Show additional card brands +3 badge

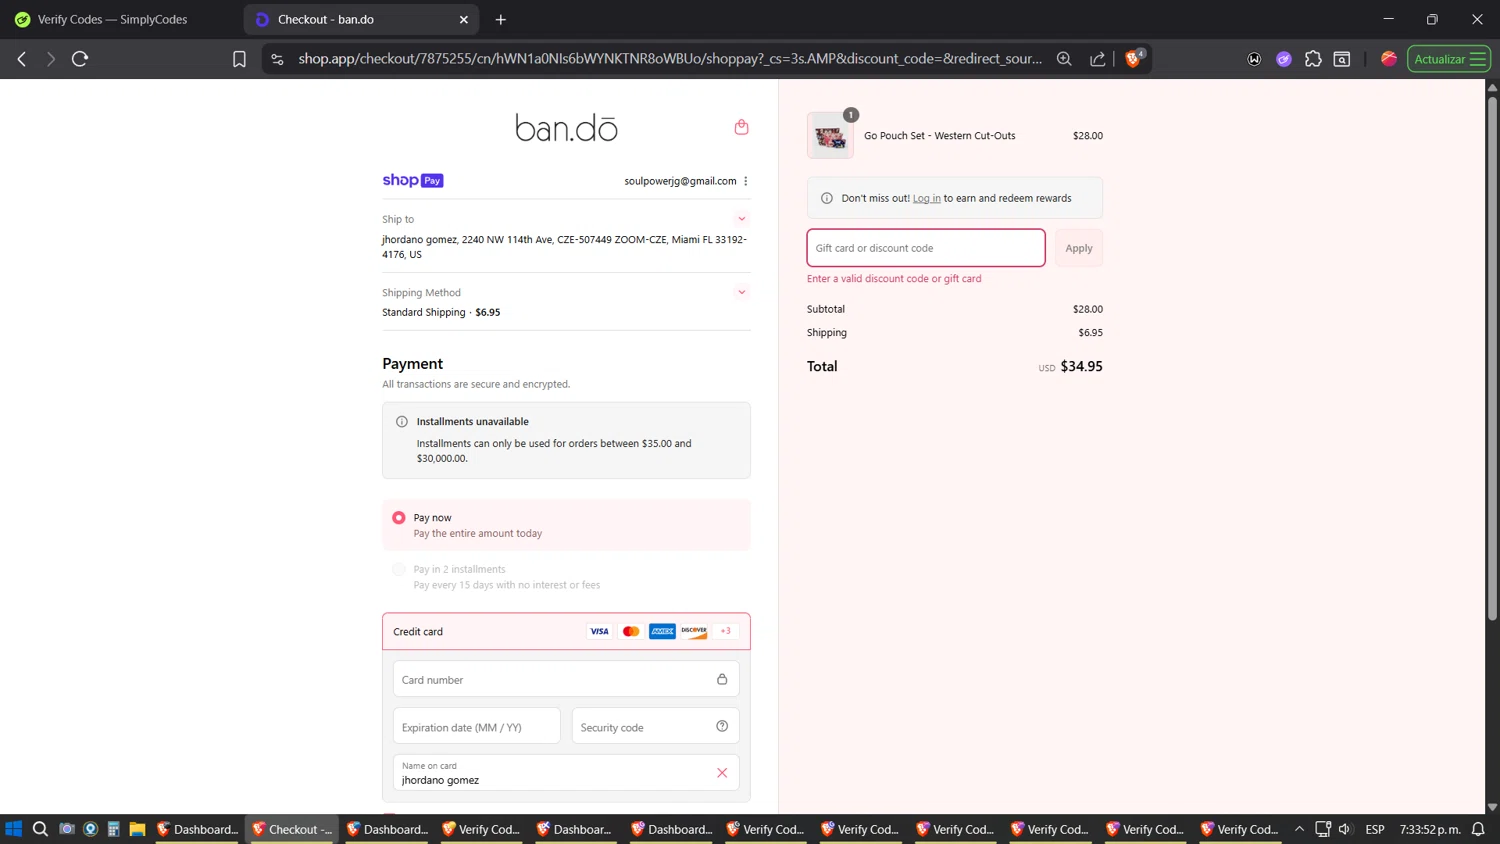tap(726, 631)
